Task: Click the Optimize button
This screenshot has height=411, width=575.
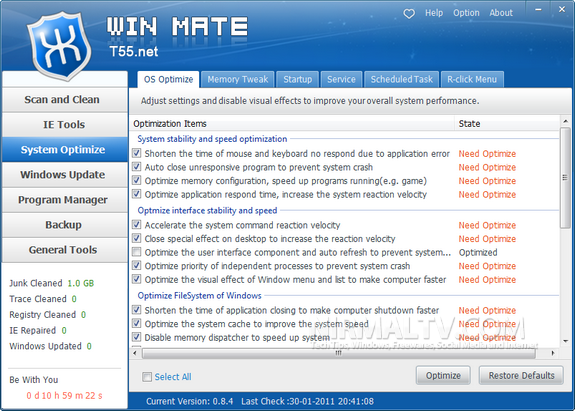Action: click(x=443, y=375)
